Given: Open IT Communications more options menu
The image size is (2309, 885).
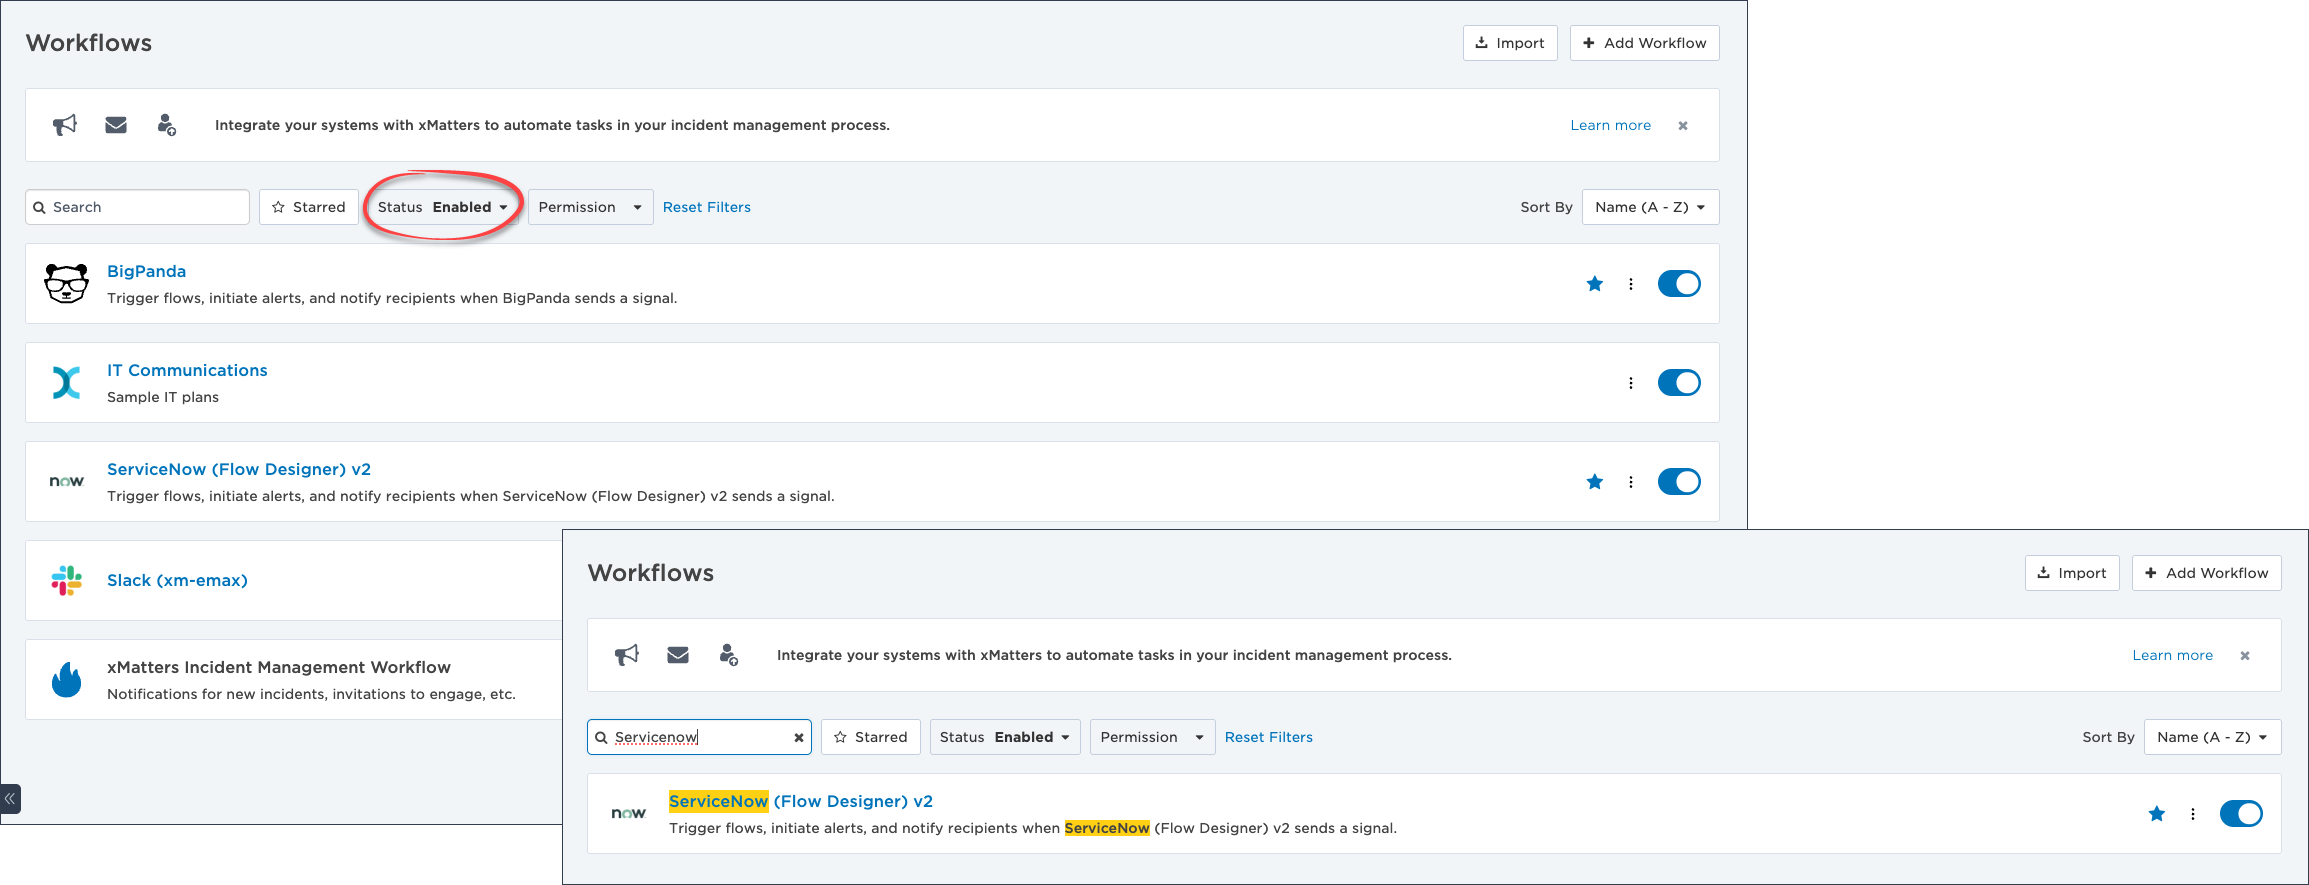Looking at the screenshot, I should click(1631, 383).
